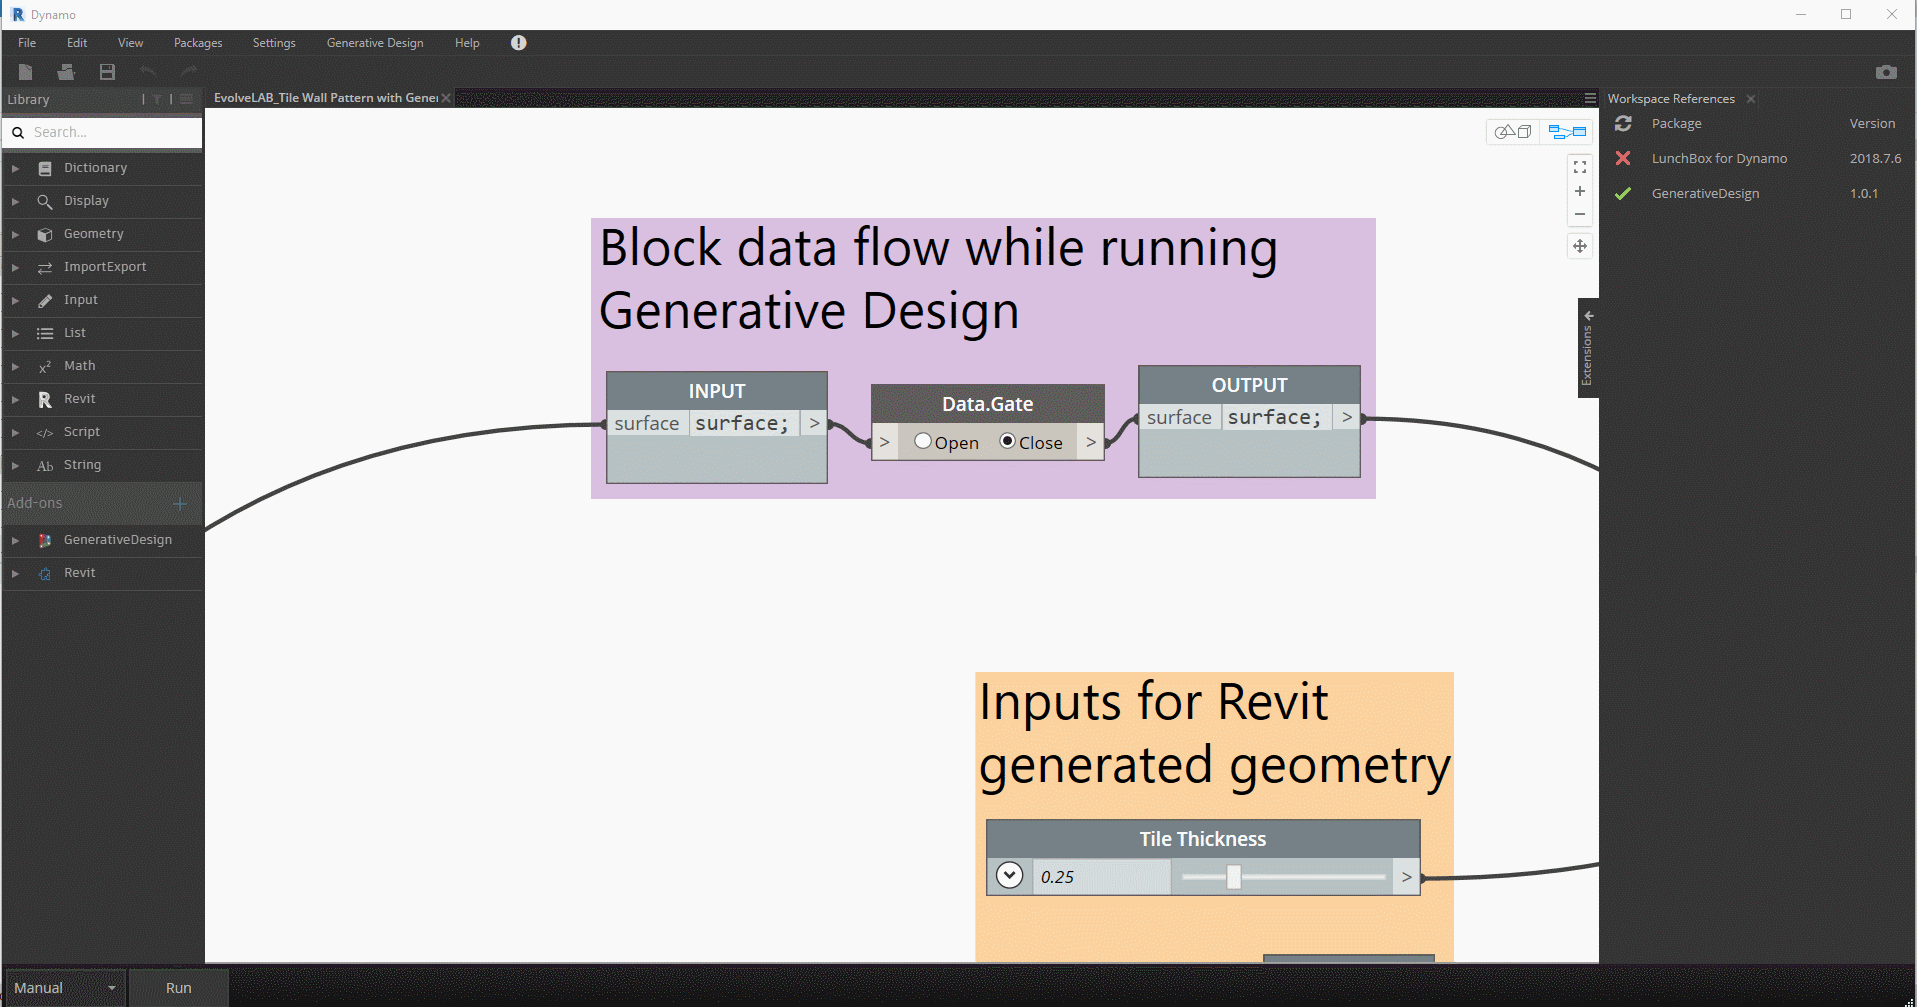Expand the GenerativeDesign add-on category
1917x1007 pixels.
click(15, 540)
